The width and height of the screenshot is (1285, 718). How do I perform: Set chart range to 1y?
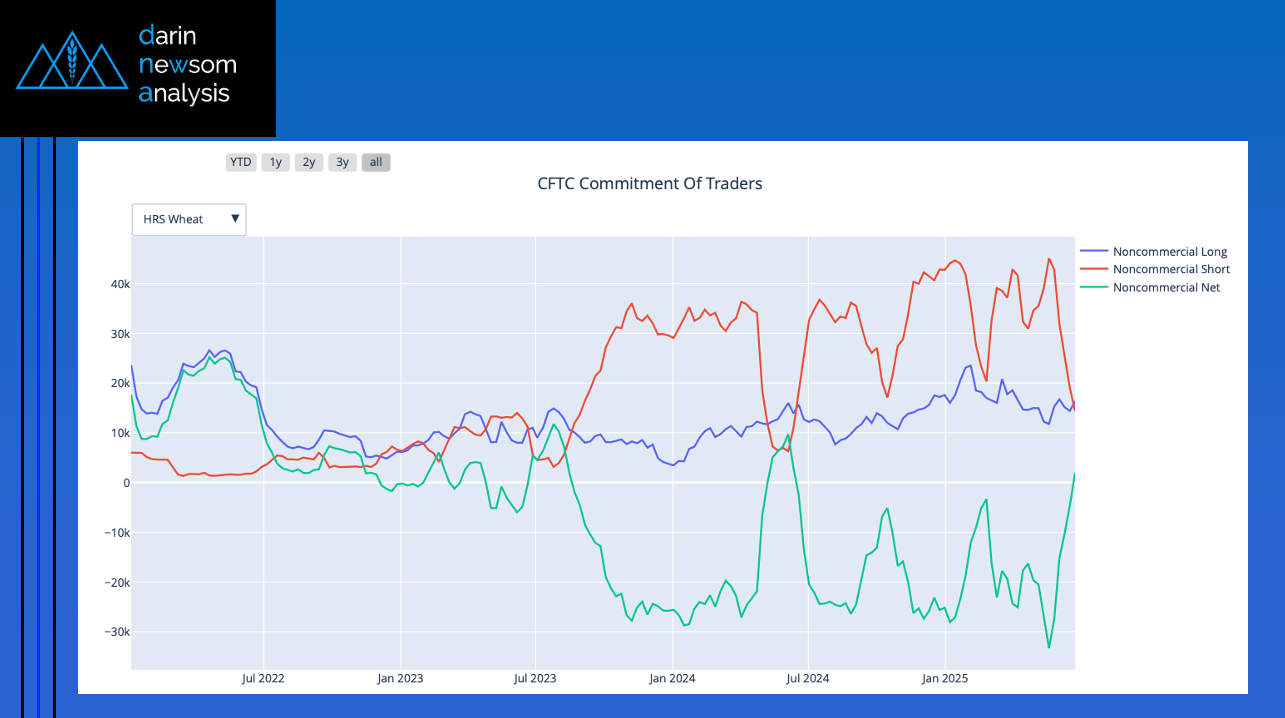point(276,162)
